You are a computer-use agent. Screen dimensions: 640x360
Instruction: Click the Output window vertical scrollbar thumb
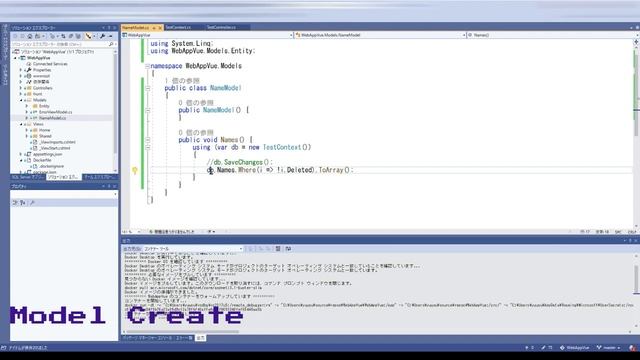click(636, 280)
